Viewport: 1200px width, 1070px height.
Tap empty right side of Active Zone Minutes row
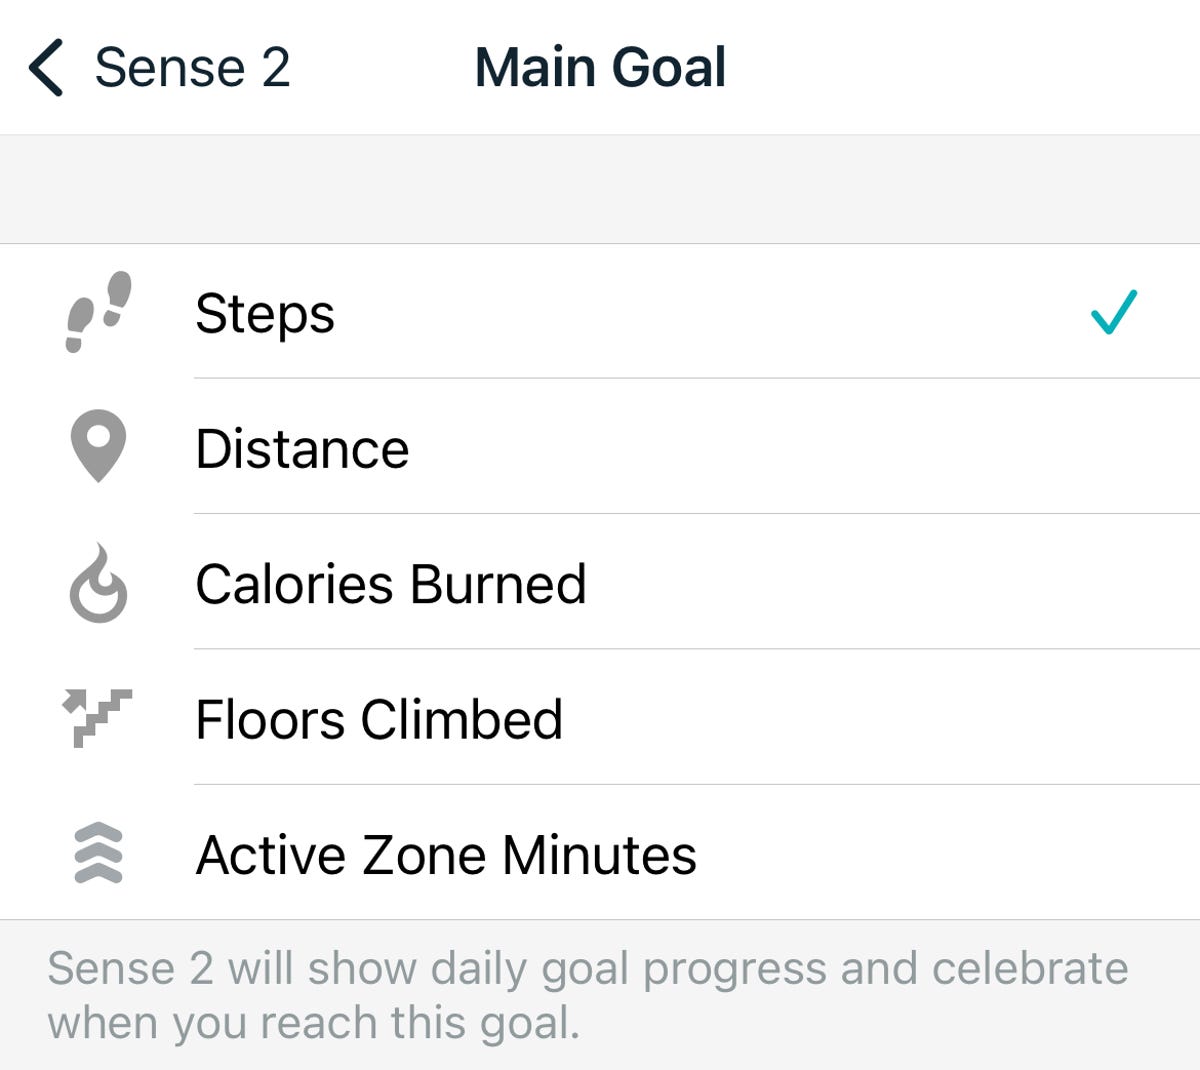tap(950, 855)
